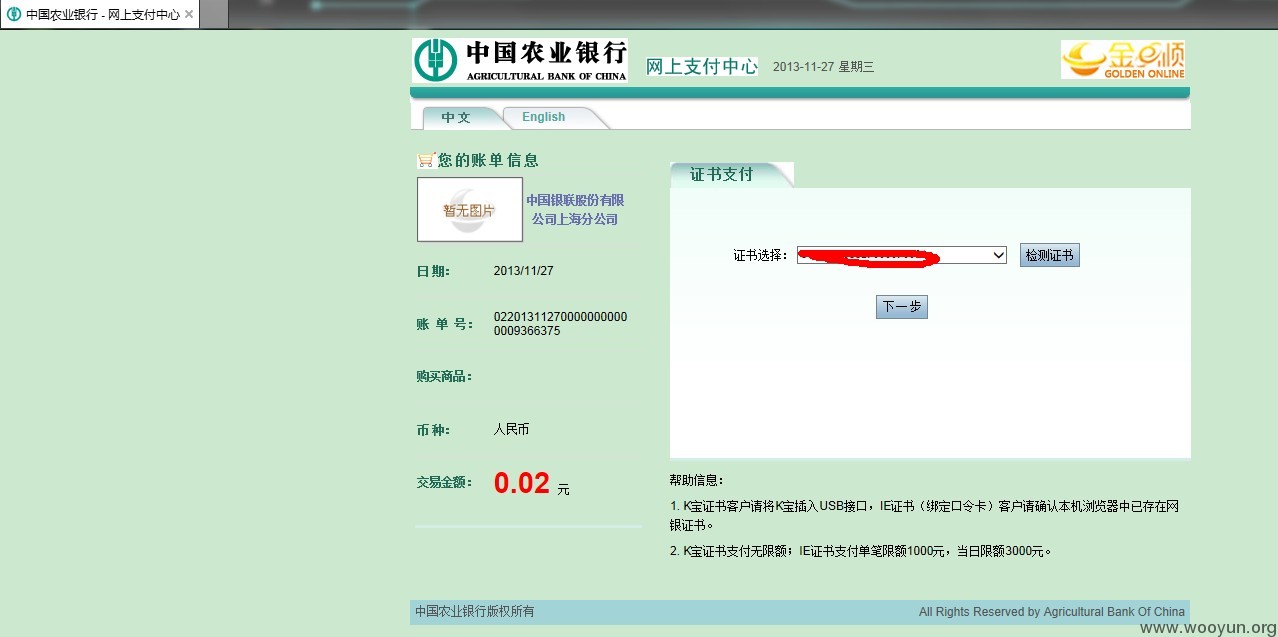
Task: Click help note about K宝插入USB接口
Action: (x=924, y=516)
